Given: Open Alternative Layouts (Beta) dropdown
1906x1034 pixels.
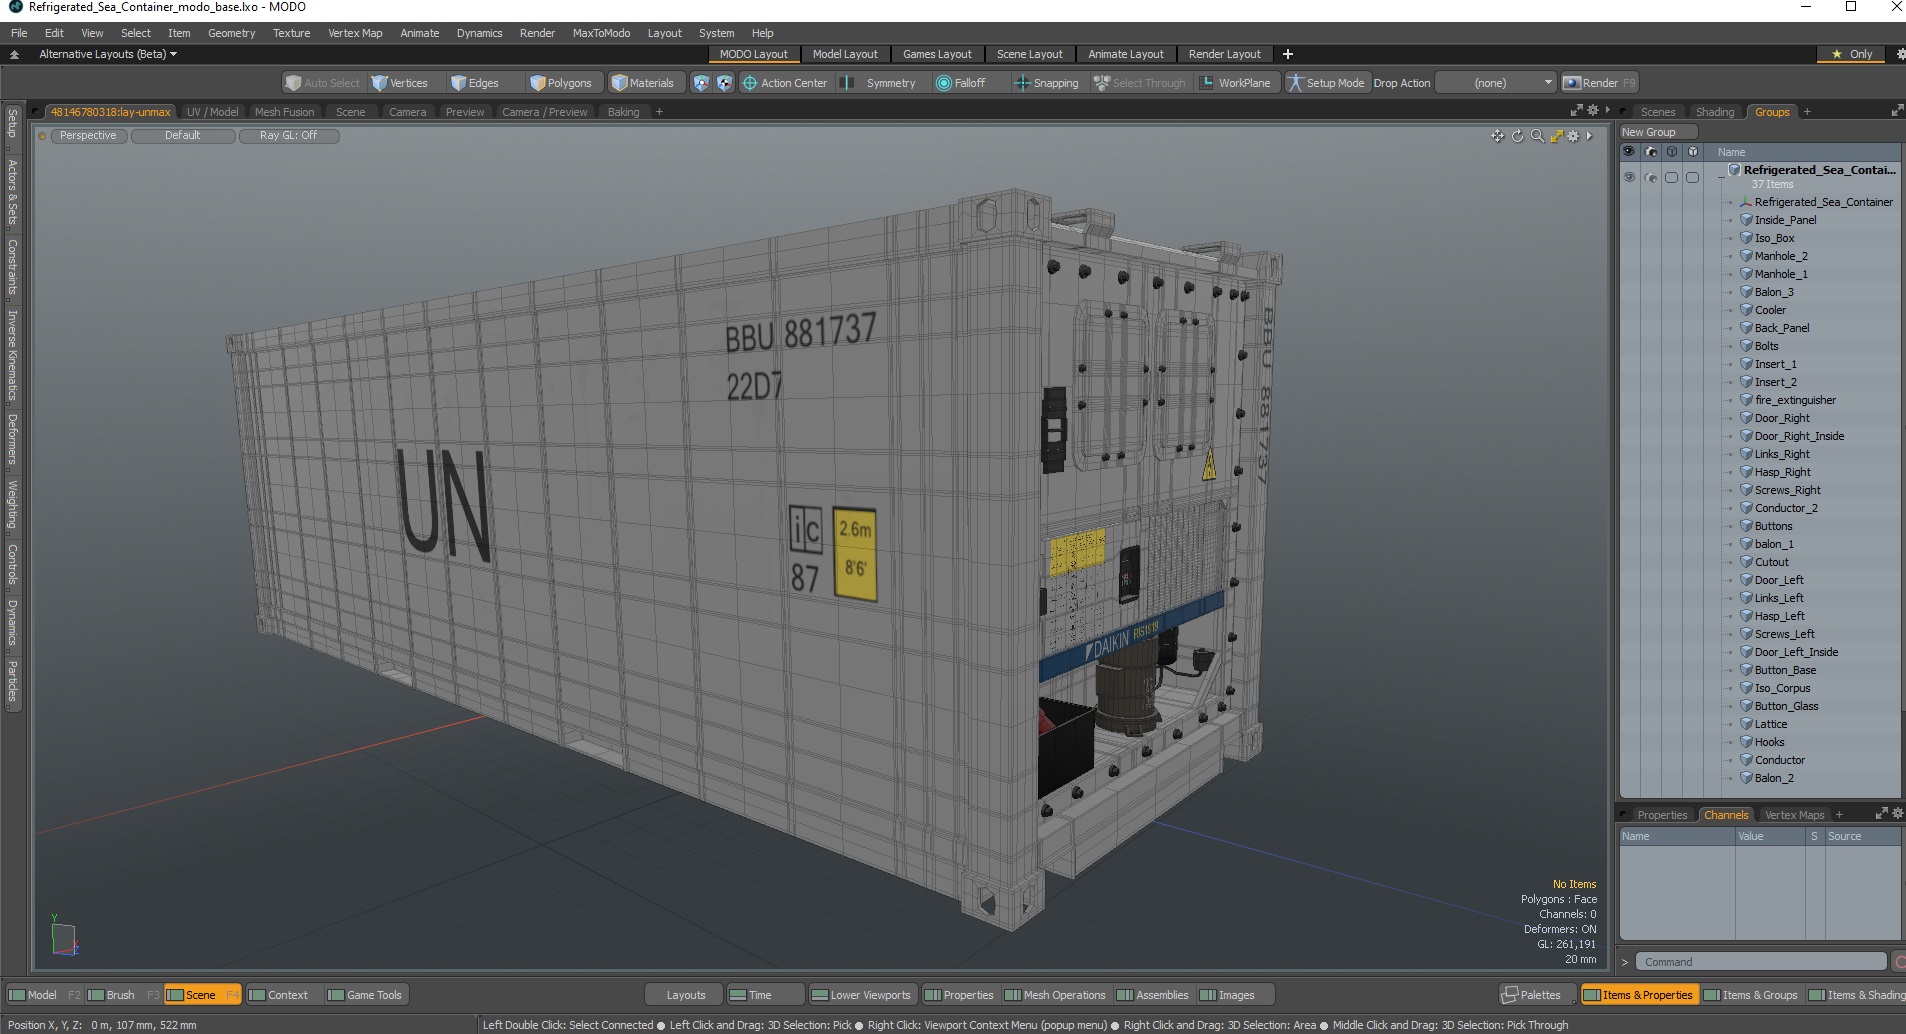Looking at the screenshot, I should click(107, 54).
